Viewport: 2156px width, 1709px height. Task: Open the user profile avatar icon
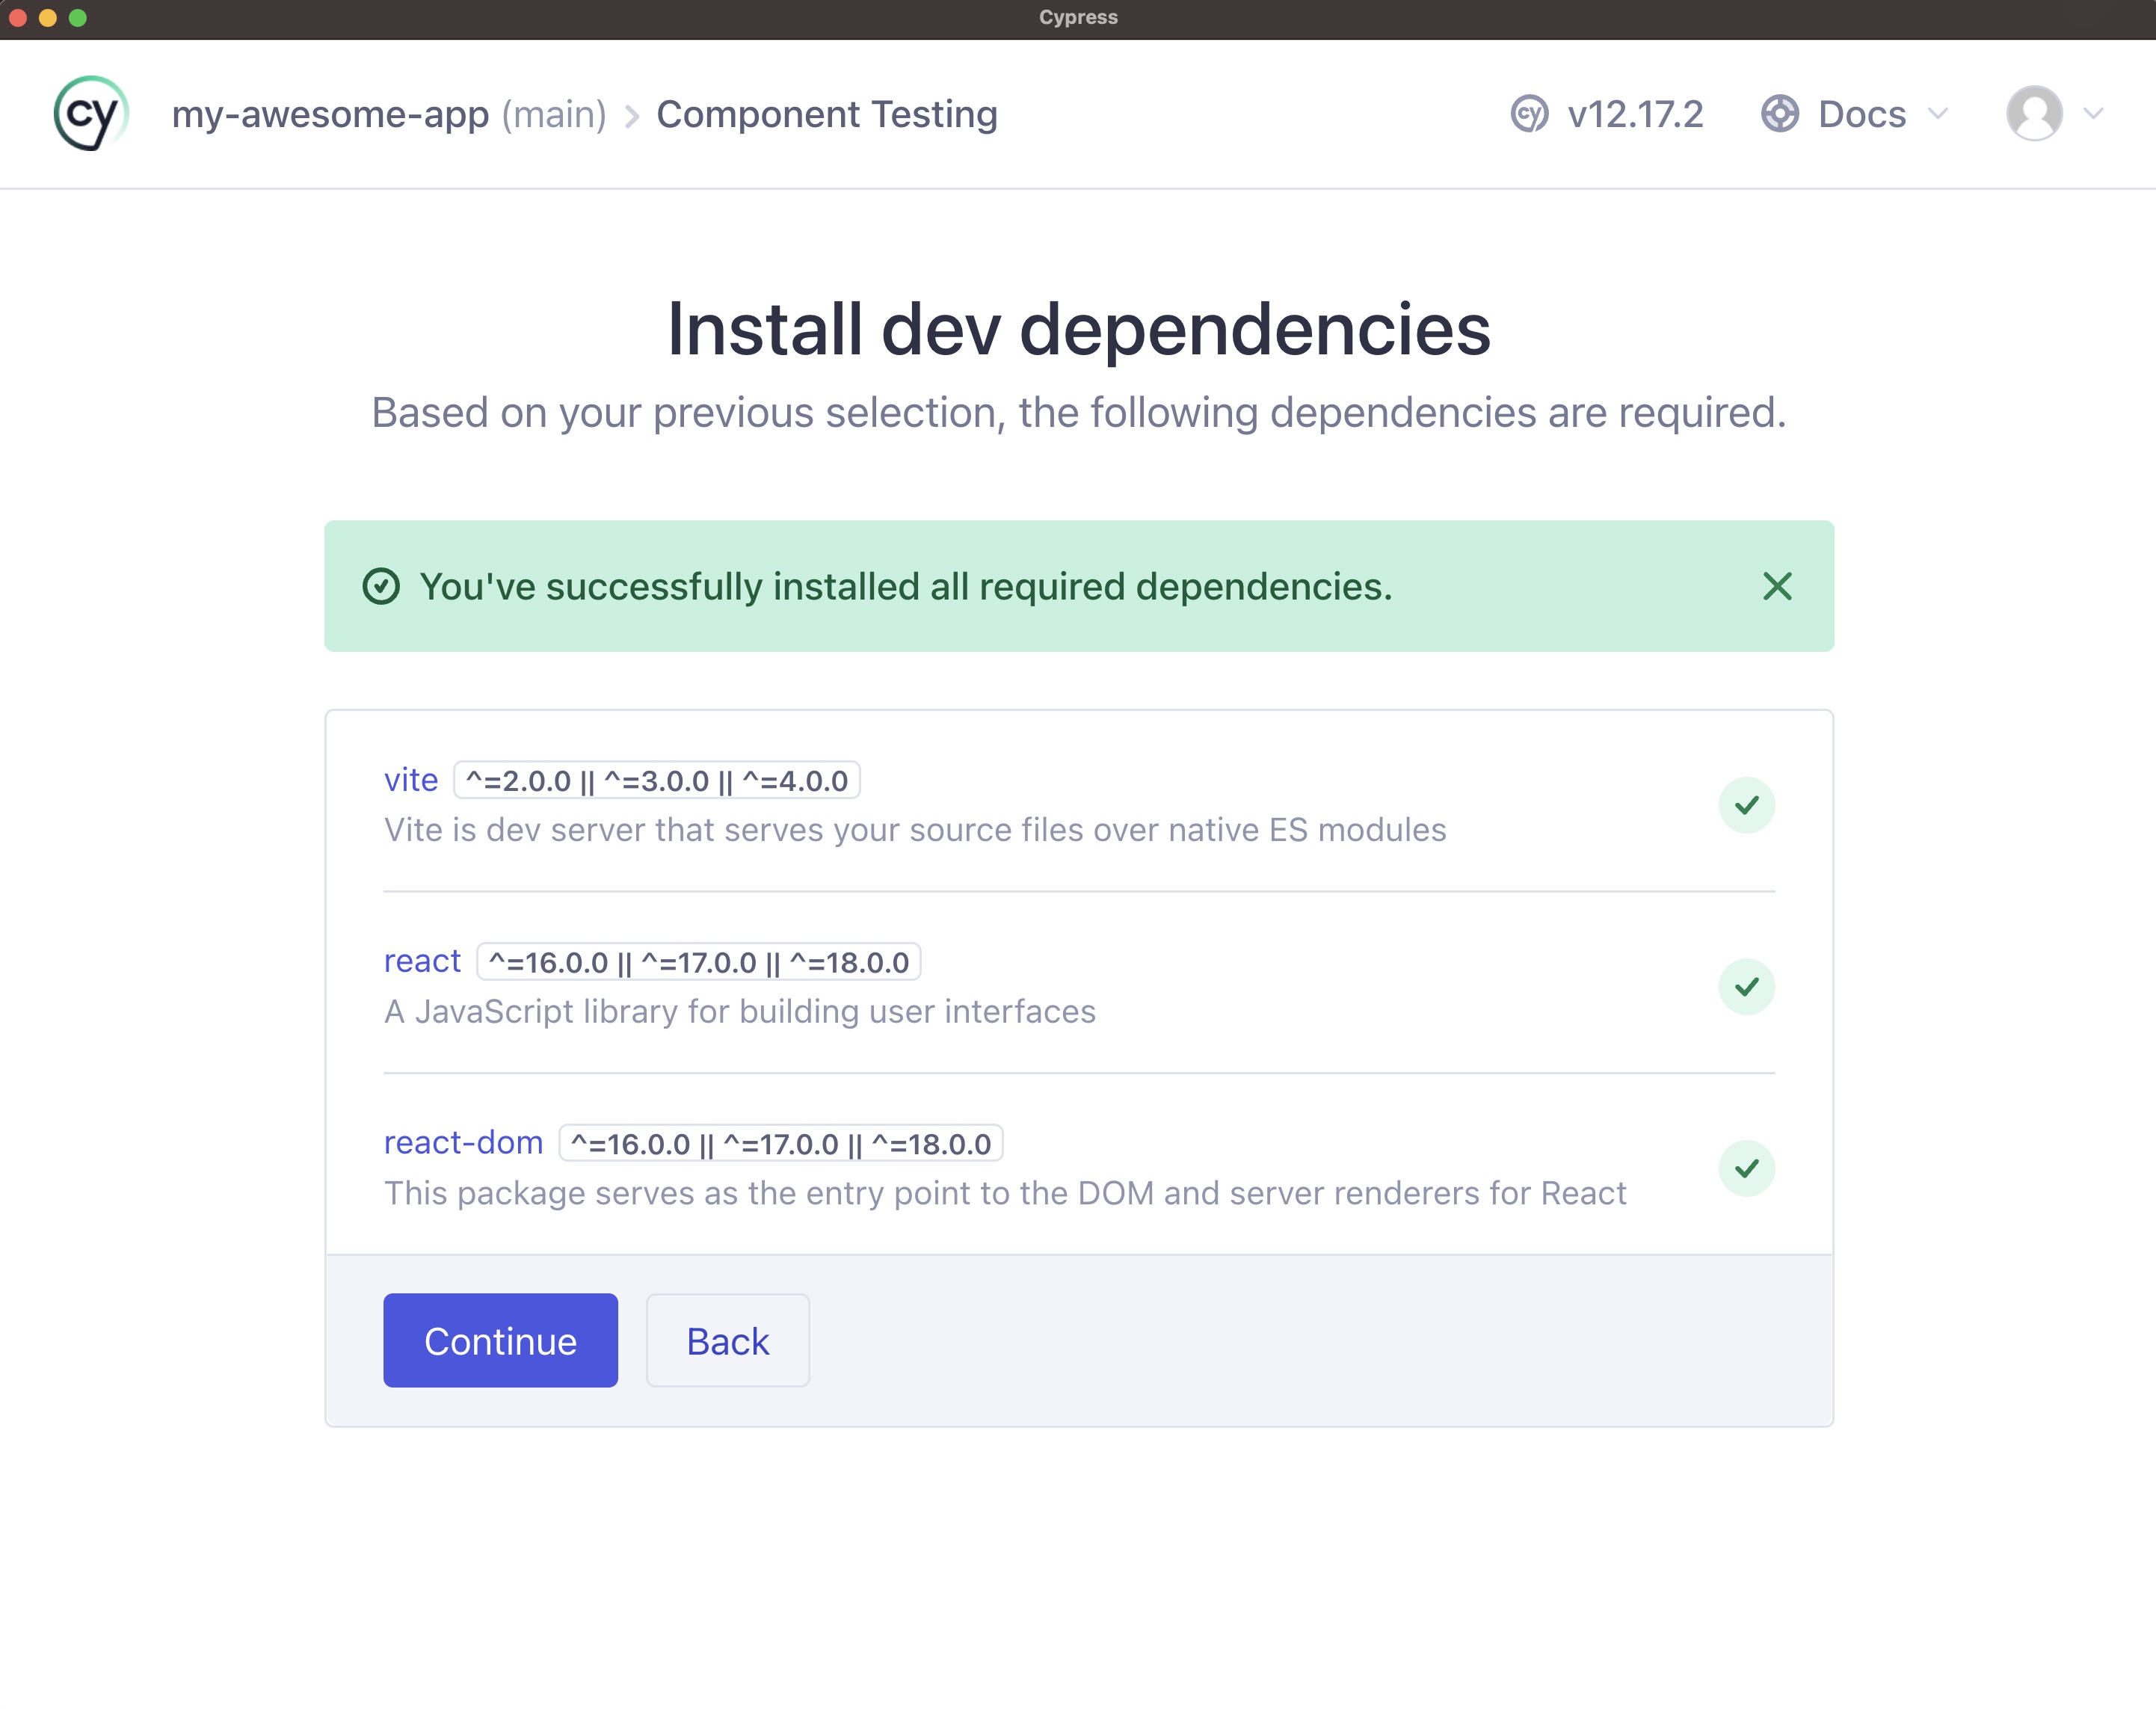pos(2036,114)
